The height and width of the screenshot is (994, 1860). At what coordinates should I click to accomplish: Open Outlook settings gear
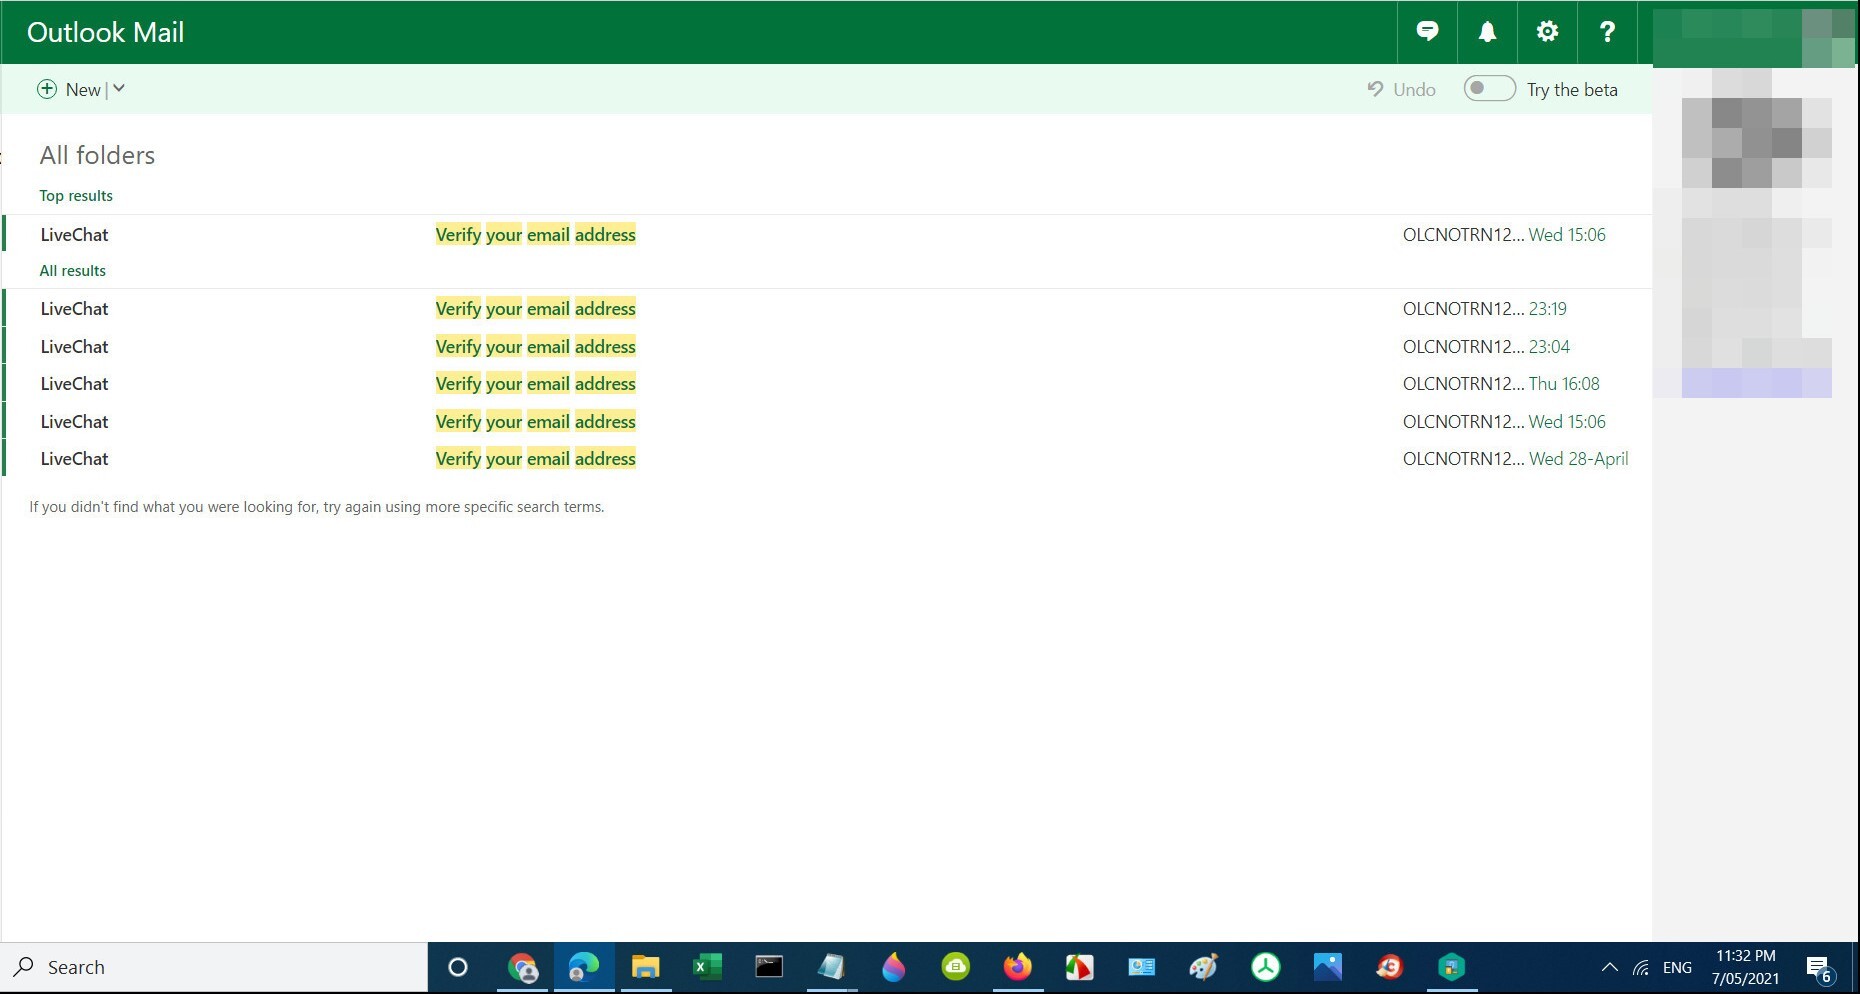[x=1547, y=32]
